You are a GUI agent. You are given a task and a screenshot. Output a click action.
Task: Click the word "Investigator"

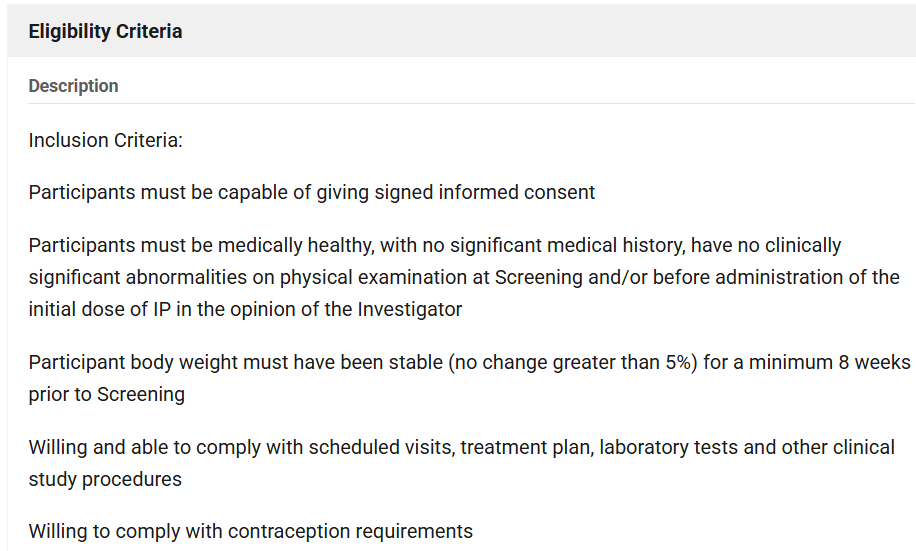click(x=409, y=309)
